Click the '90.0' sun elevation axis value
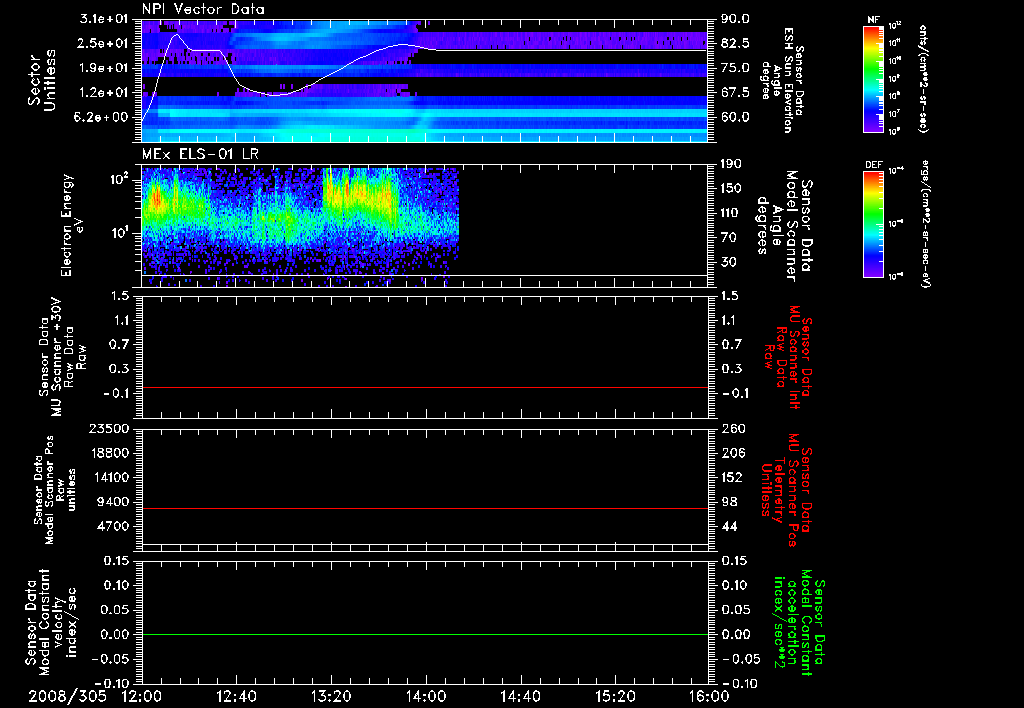Screen dimensions: 1024x708 (735, 19)
